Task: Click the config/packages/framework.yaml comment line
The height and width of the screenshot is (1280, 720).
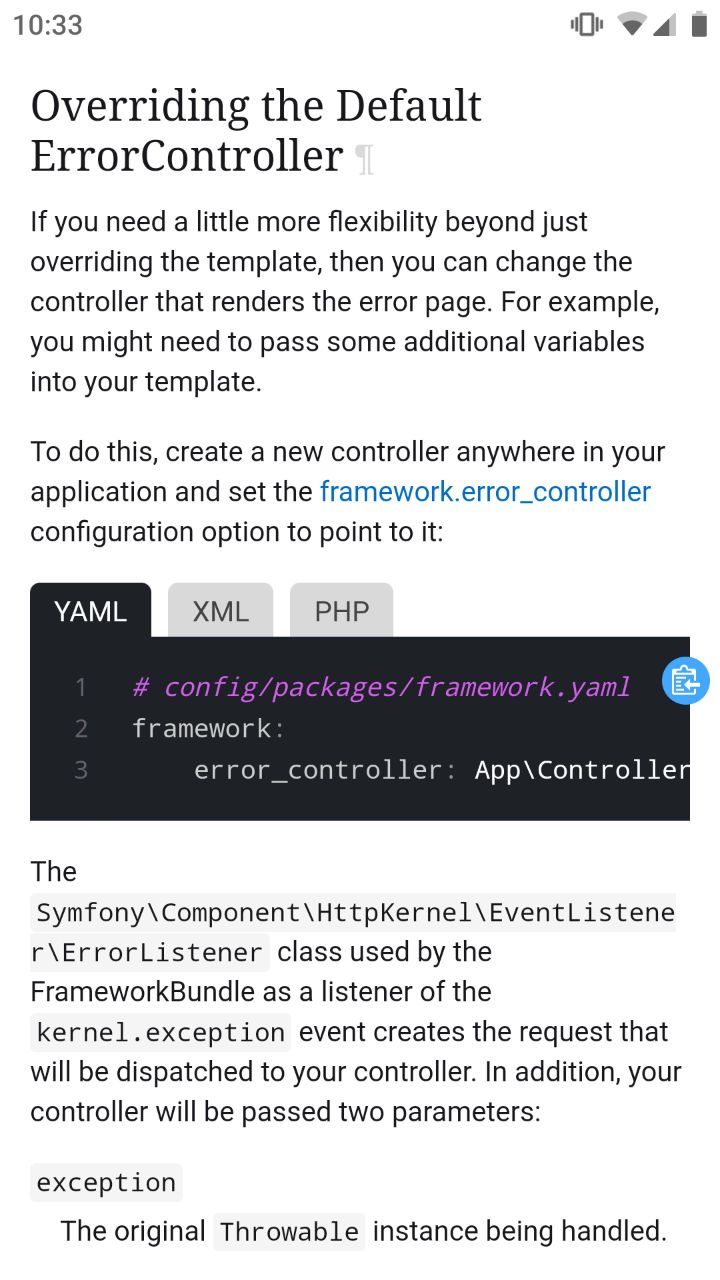Action: tap(381, 687)
